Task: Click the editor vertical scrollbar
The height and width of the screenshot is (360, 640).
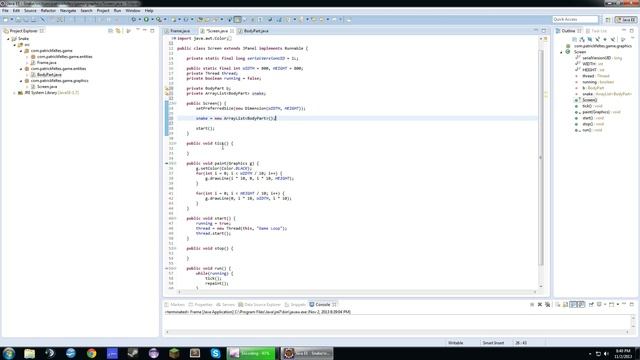Action: 541,157
